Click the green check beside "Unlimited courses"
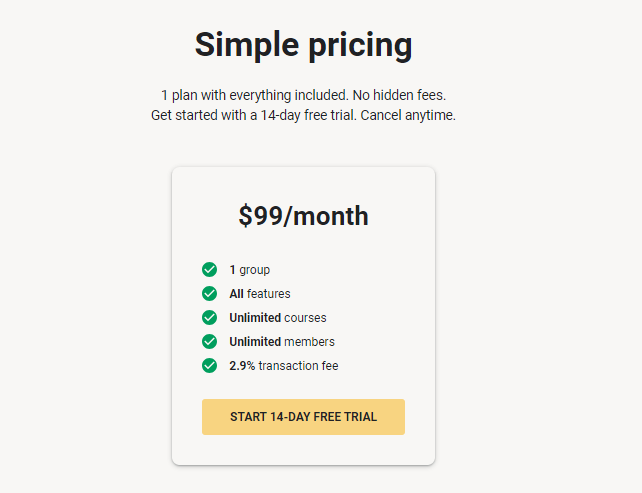642x493 pixels. (209, 318)
